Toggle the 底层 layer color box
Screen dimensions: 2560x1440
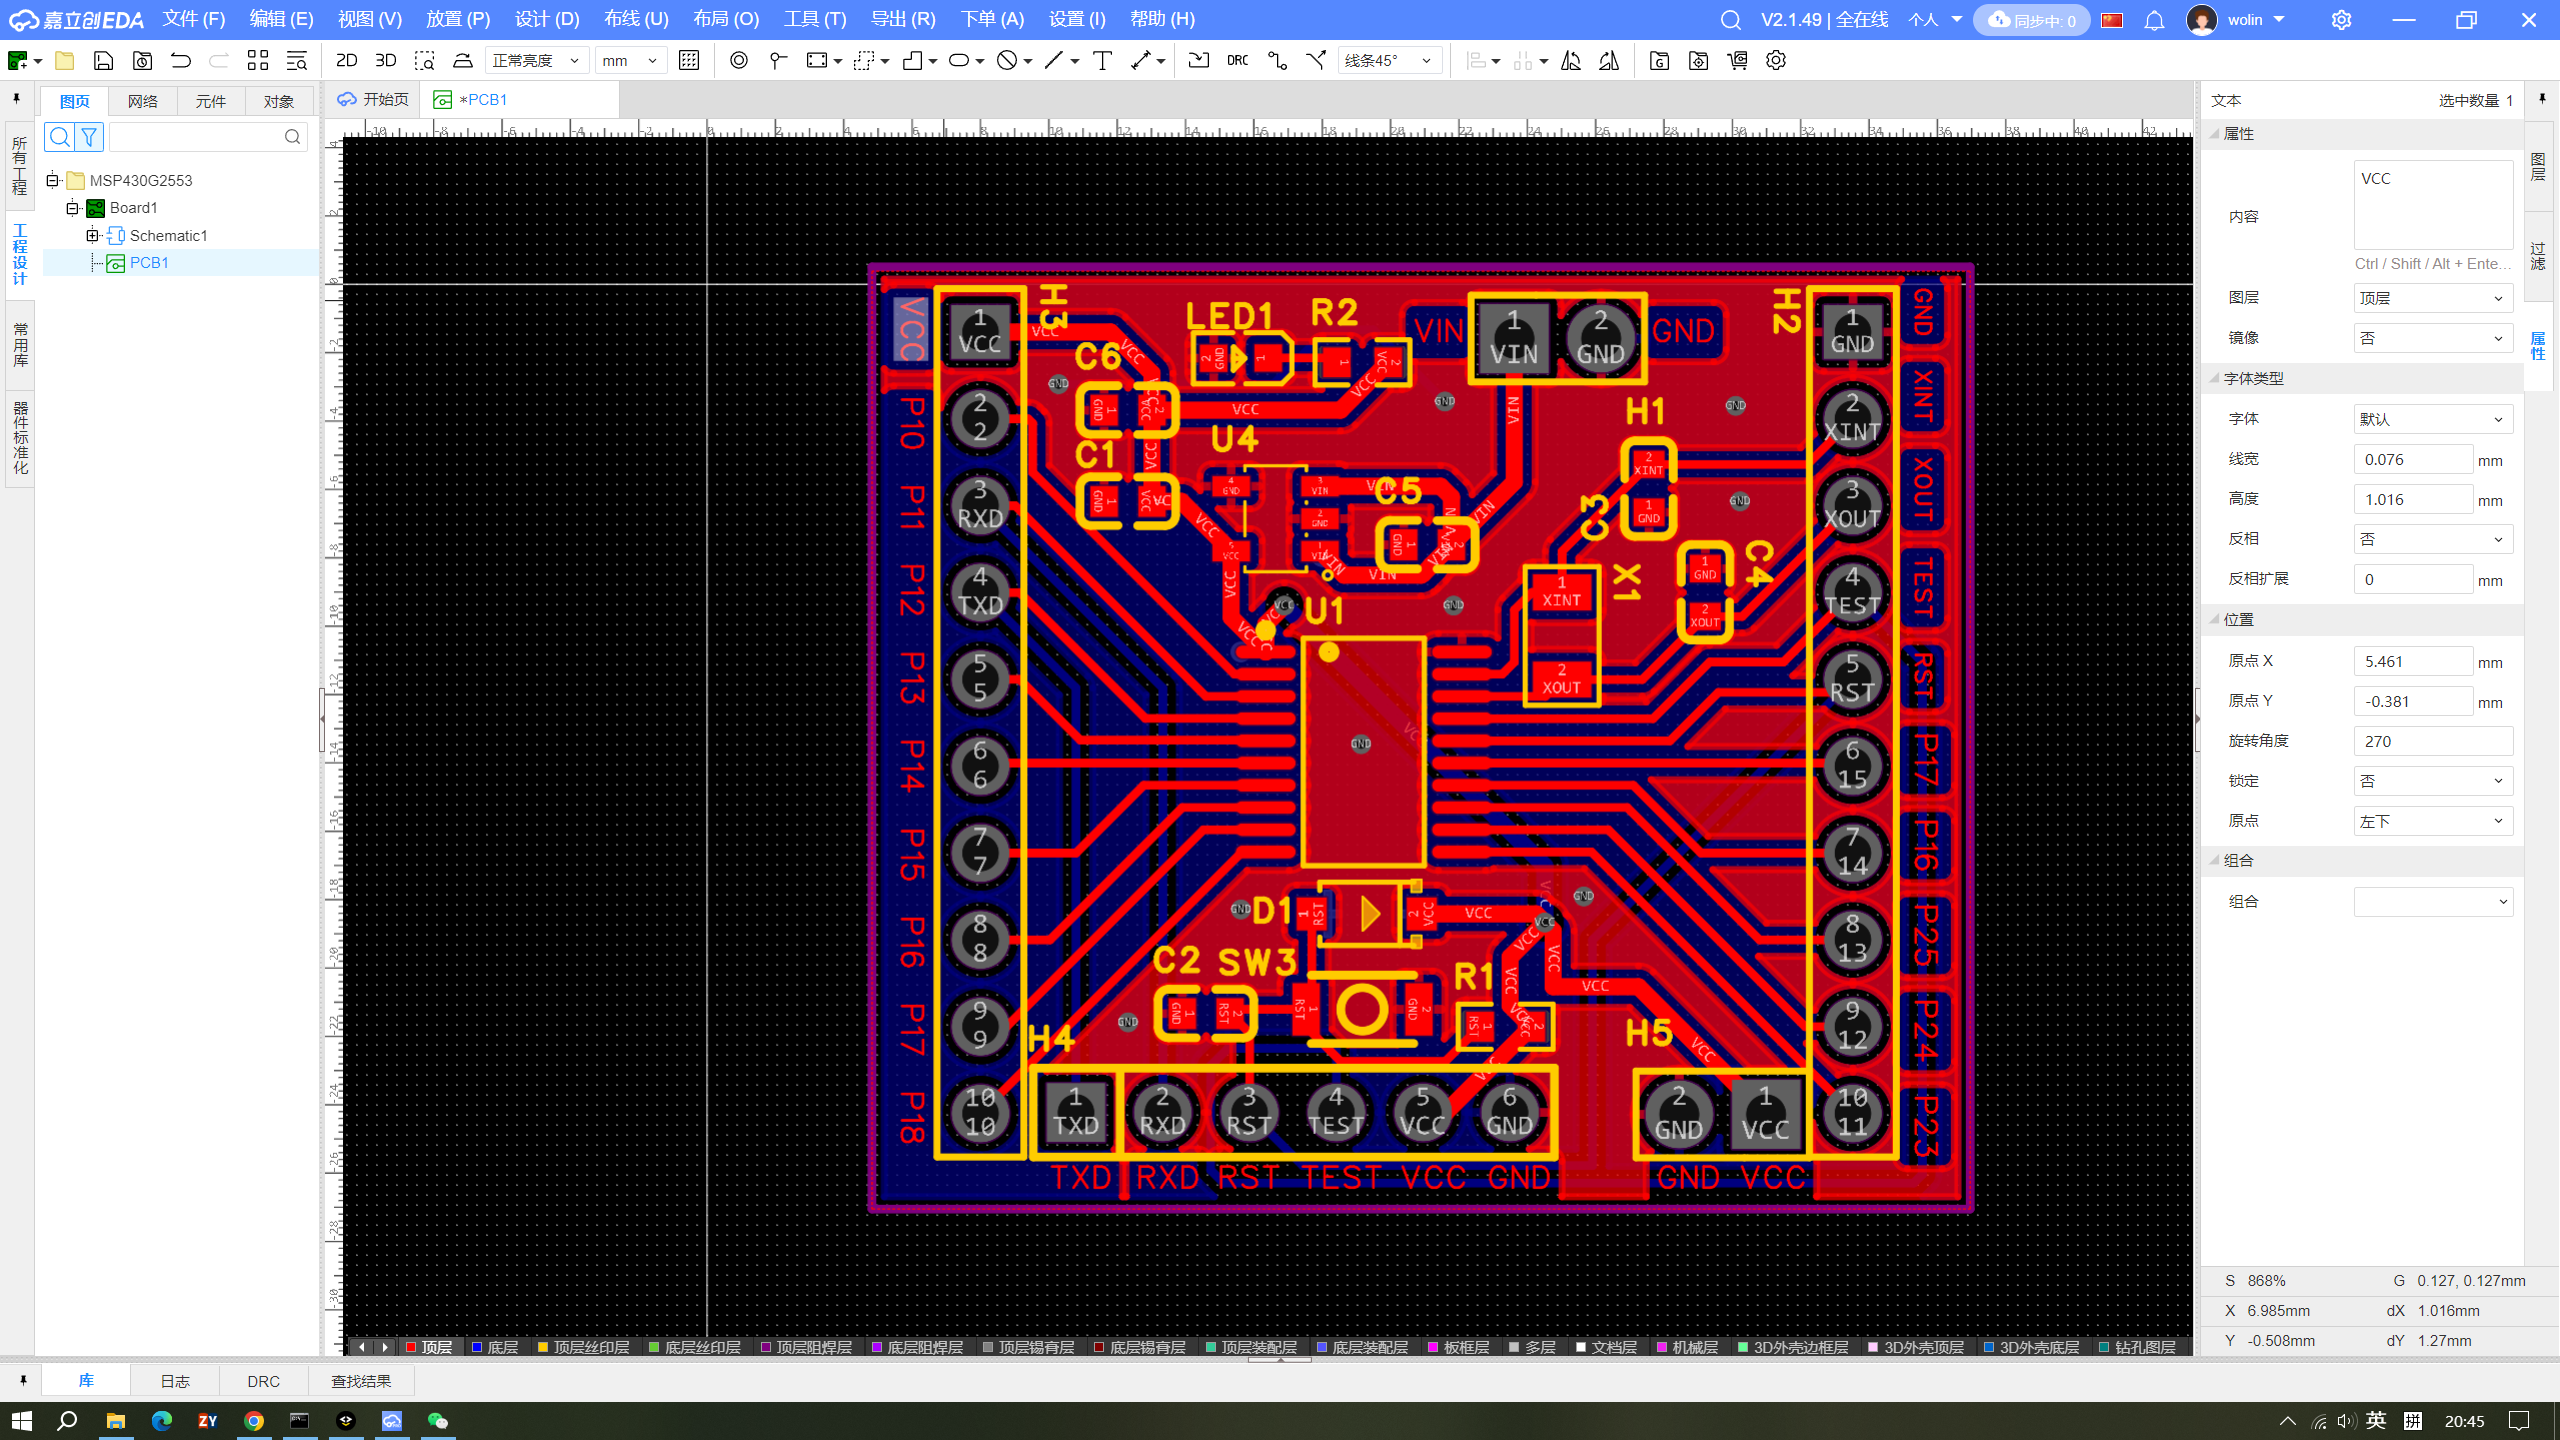point(478,1347)
